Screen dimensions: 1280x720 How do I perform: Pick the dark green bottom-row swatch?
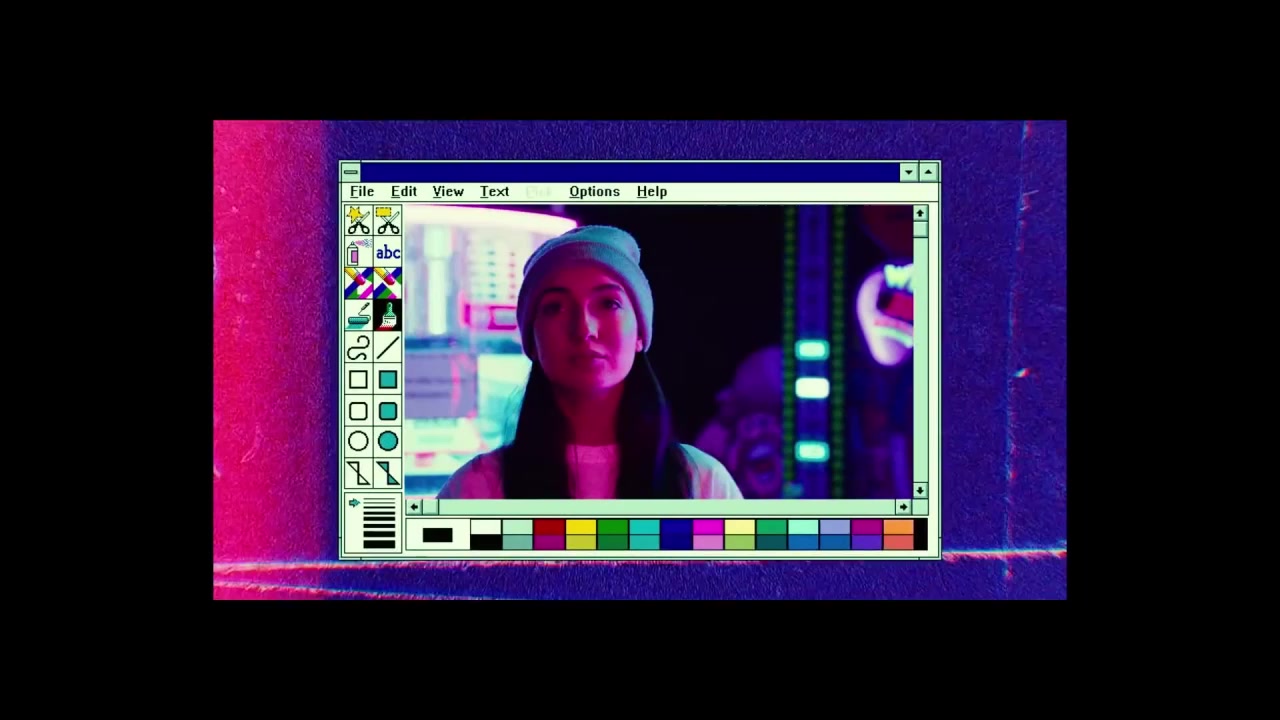(613, 542)
